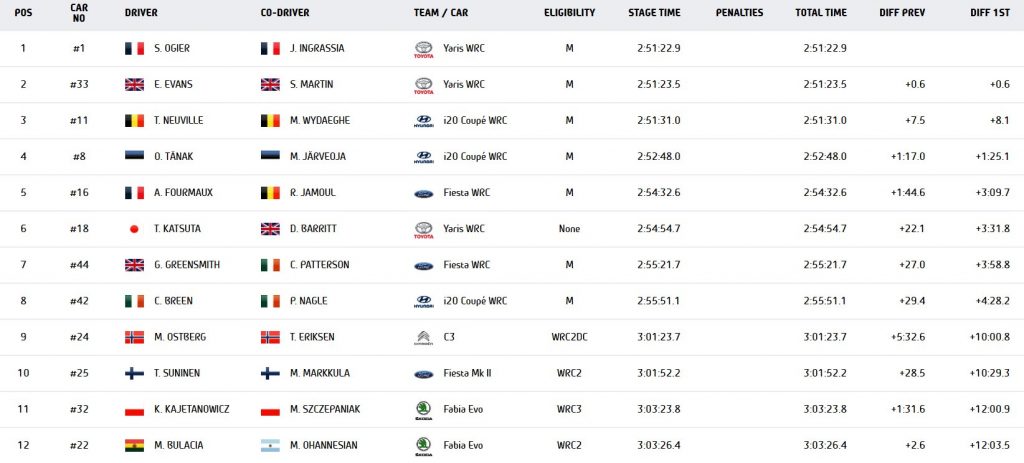Click the DIFF 1ST column header

click(x=989, y=13)
